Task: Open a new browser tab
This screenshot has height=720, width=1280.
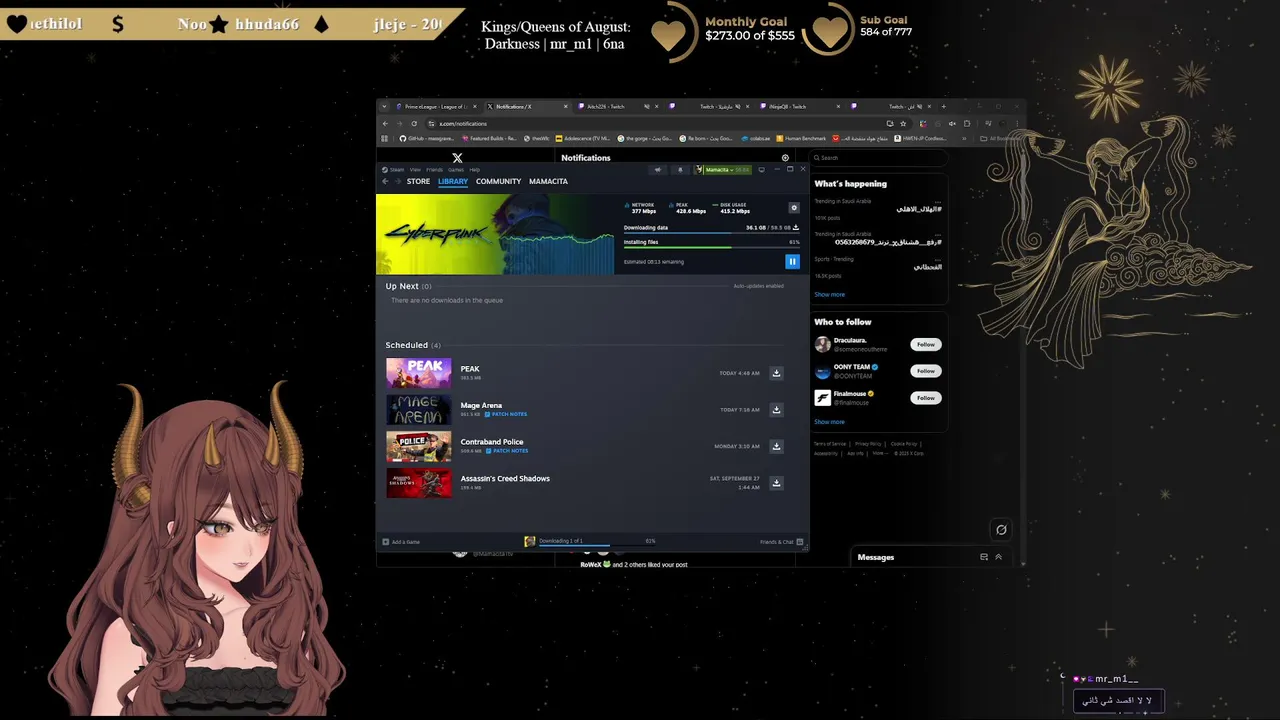Action: (943, 106)
